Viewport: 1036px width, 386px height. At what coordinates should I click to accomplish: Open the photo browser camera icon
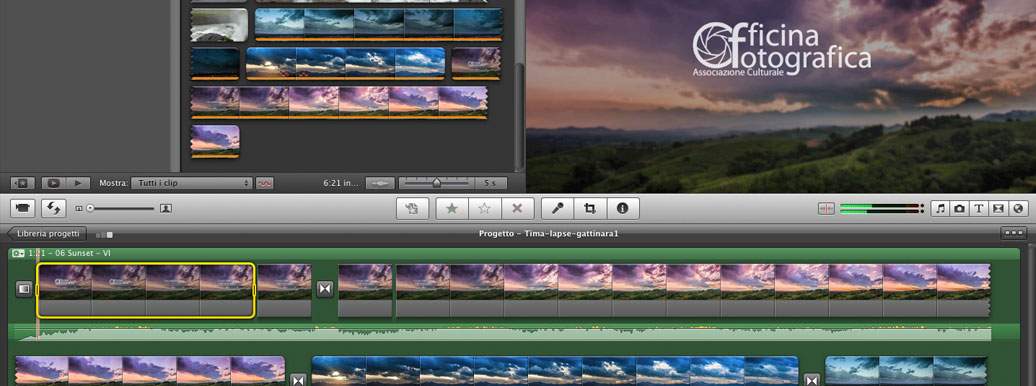959,209
